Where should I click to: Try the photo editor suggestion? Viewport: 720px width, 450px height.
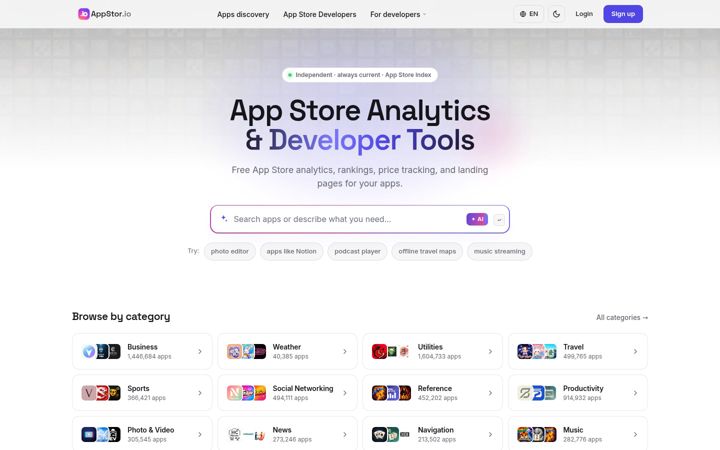click(x=230, y=251)
